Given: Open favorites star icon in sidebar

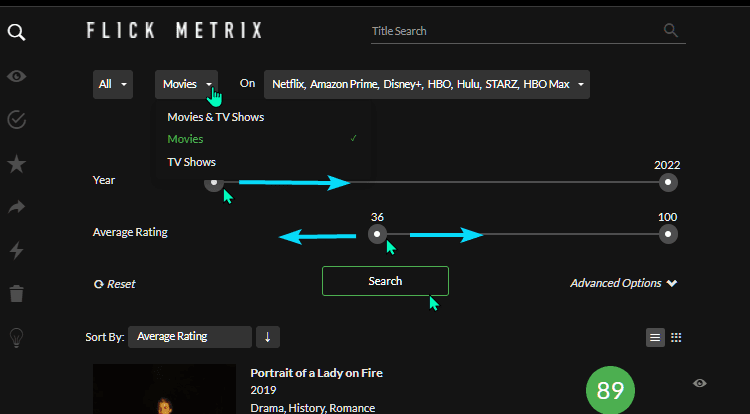Looking at the screenshot, I should point(16,164).
